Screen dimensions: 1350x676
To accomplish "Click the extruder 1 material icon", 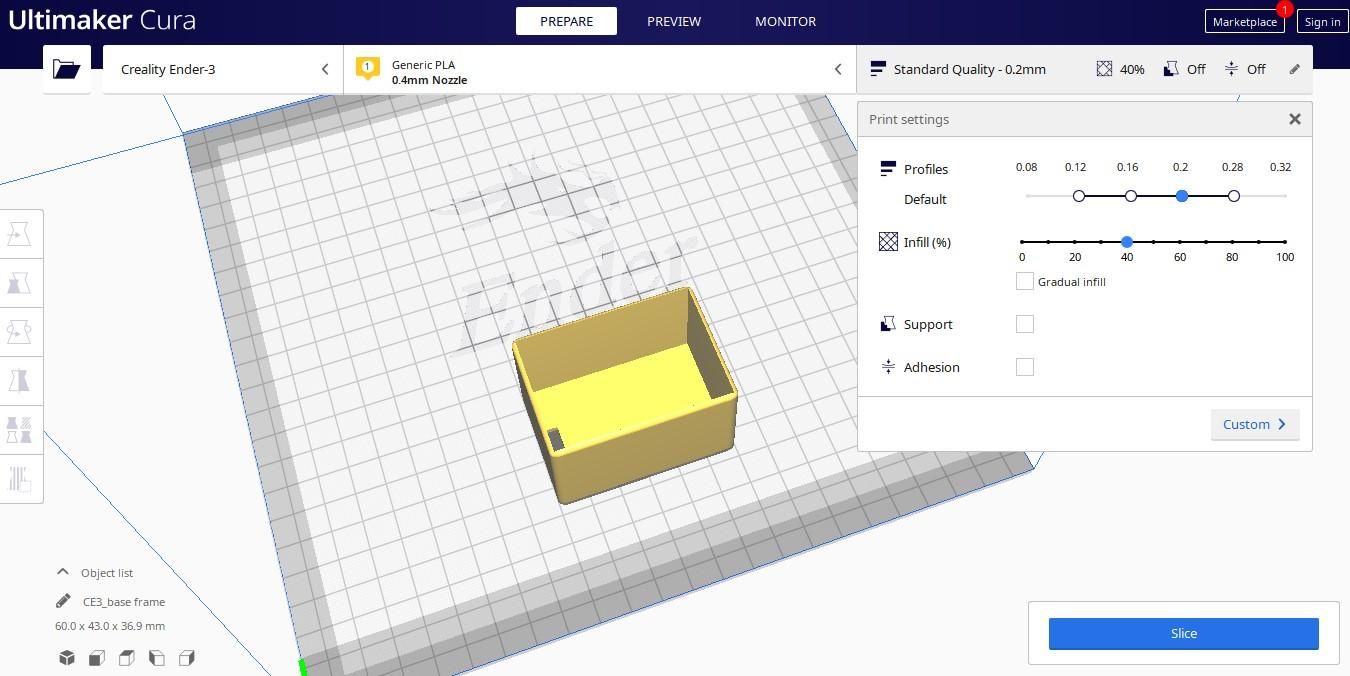I will pyautogui.click(x=367, y=68).
